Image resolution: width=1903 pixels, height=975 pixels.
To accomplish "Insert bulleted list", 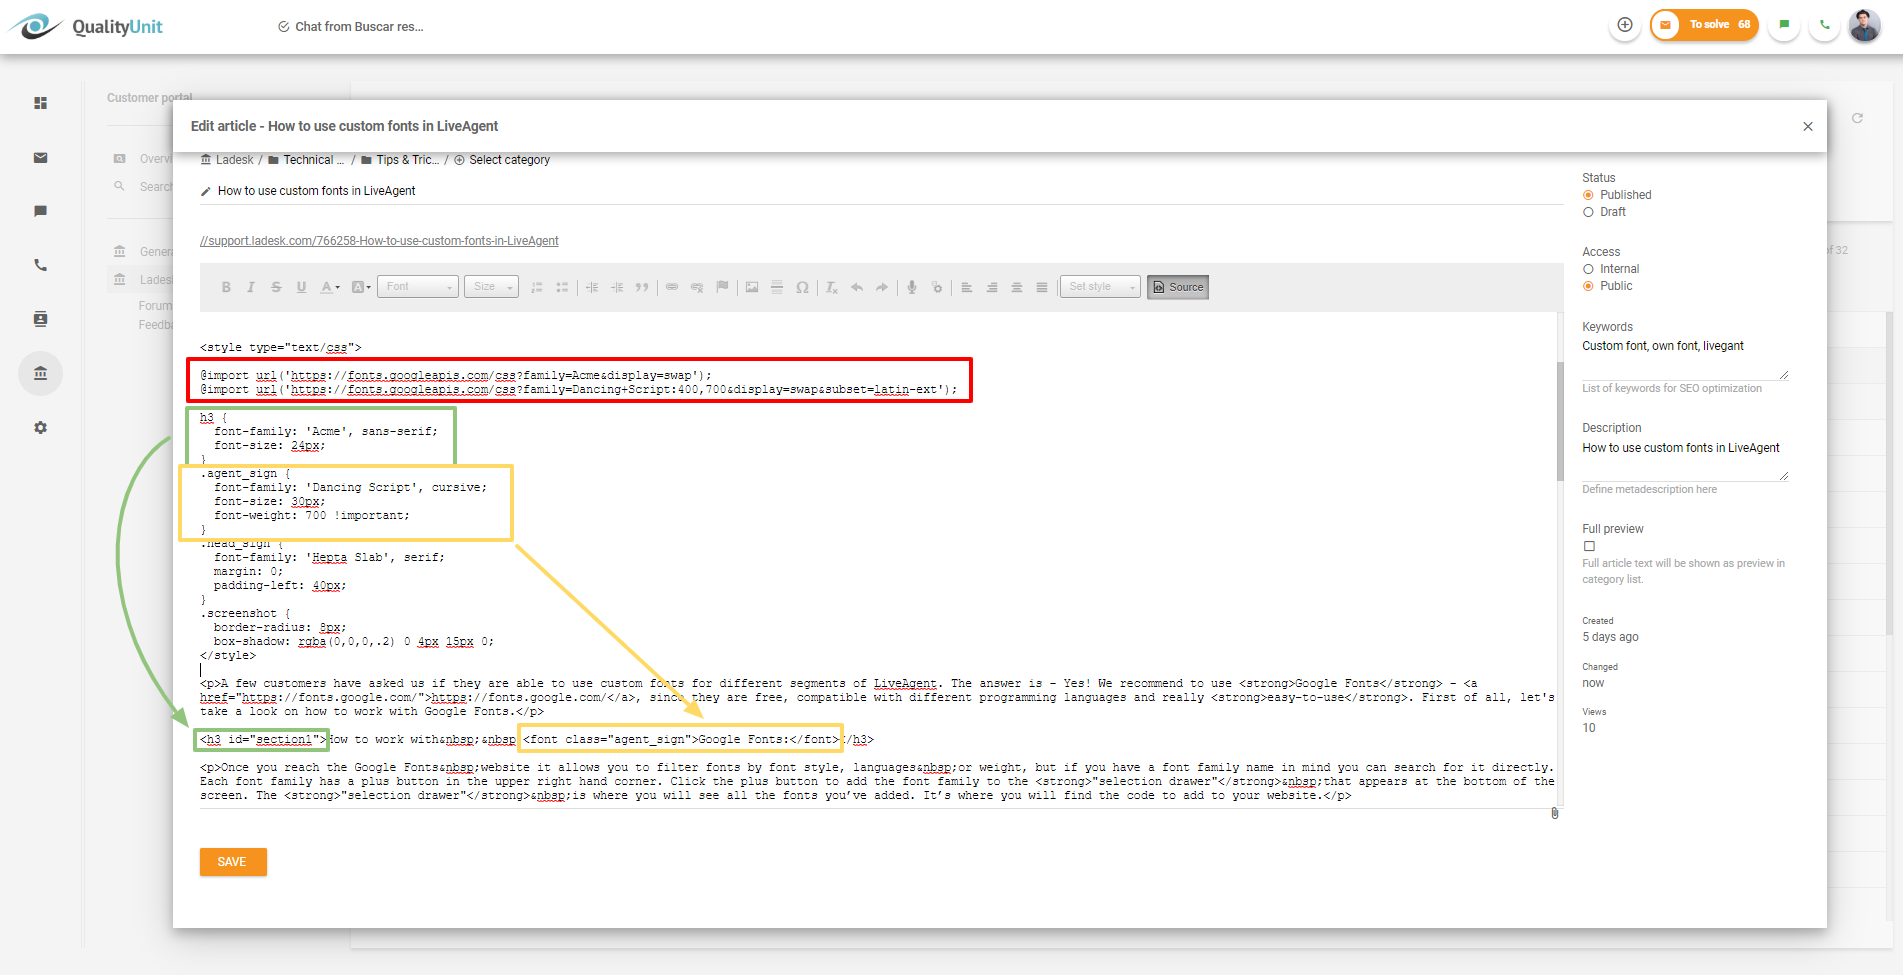I will point(562,287).
